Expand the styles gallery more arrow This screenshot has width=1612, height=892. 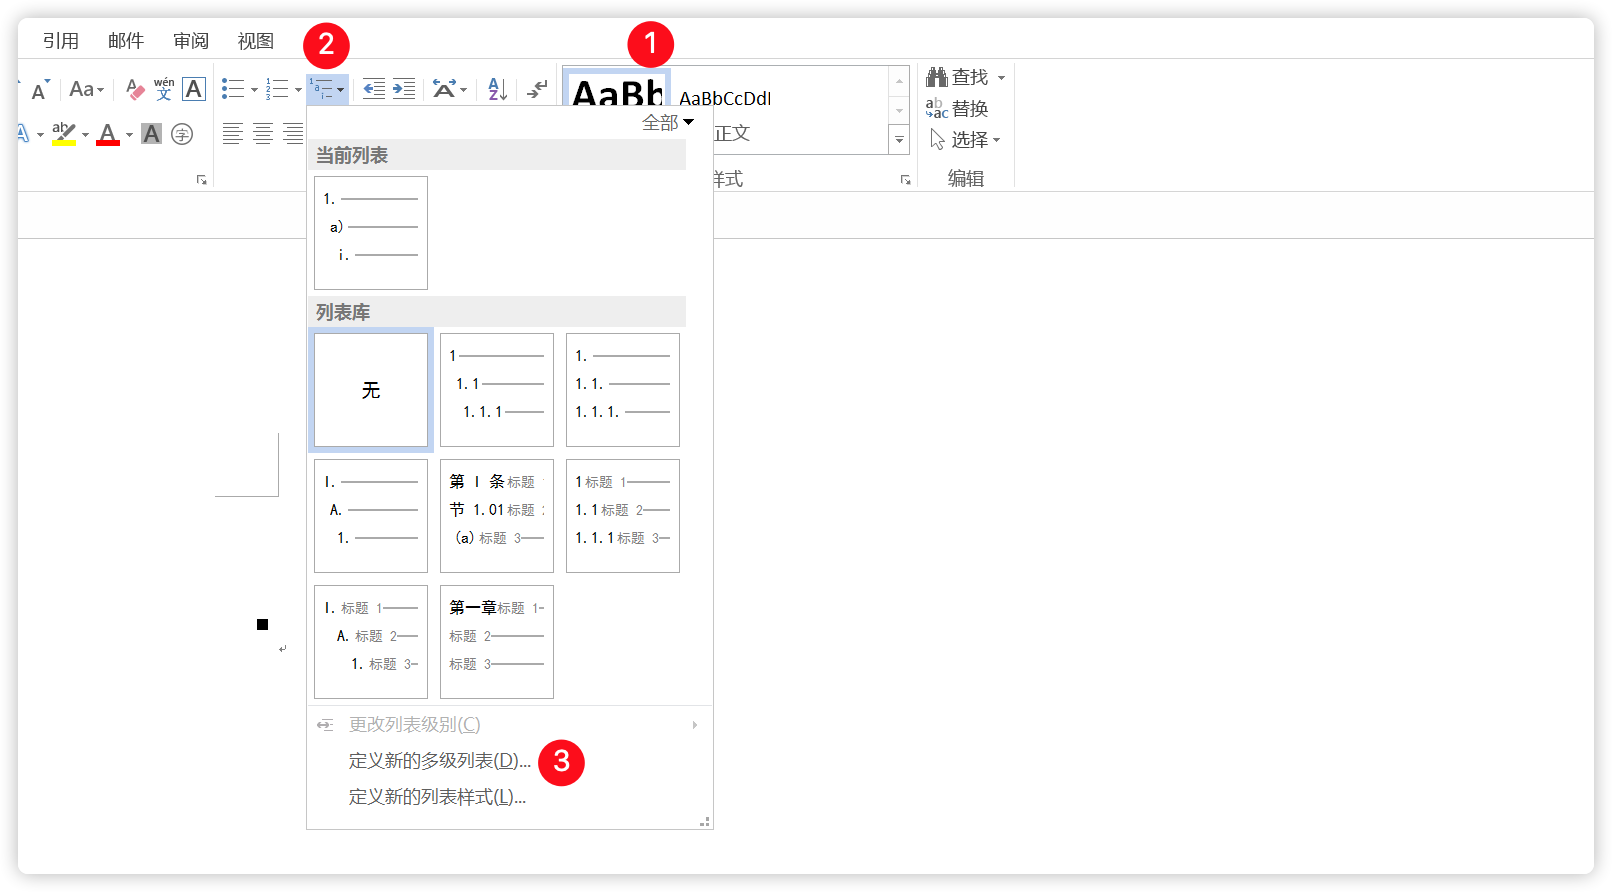899,139
